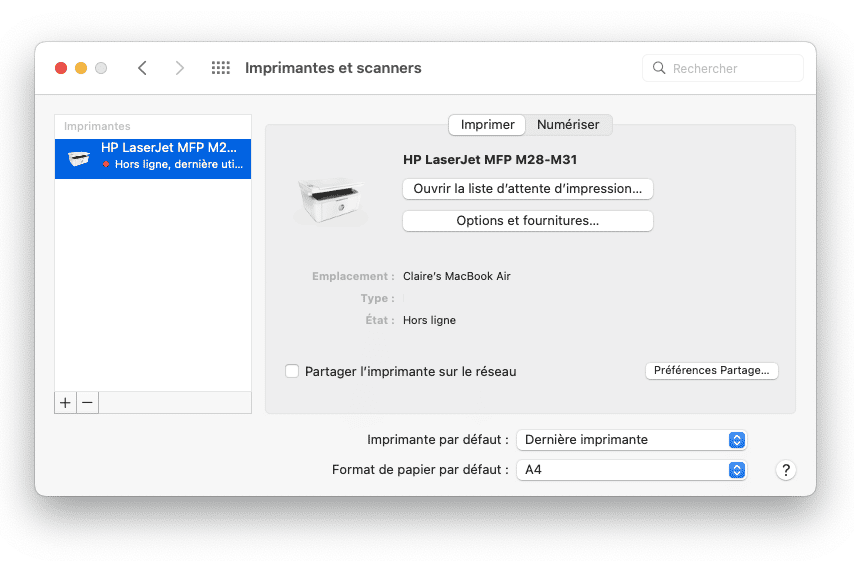The height and width of the screenshot is (561, 854).
Task: Click the Hors ligne status value
Action: 429,320
